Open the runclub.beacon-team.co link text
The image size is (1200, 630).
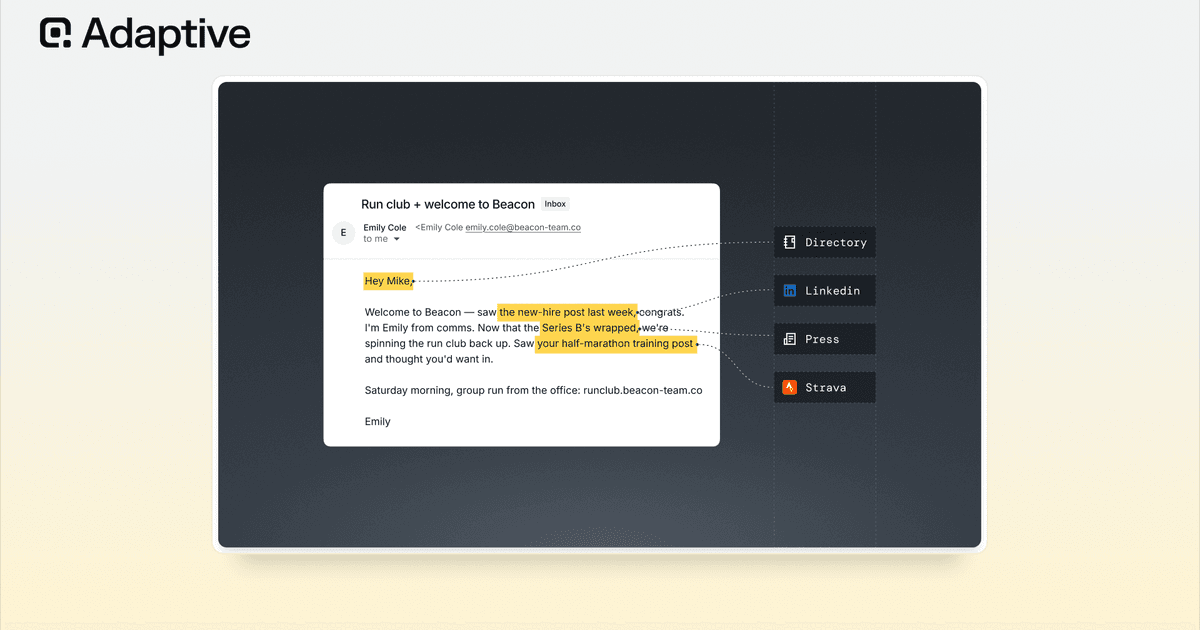coord(643,390)
